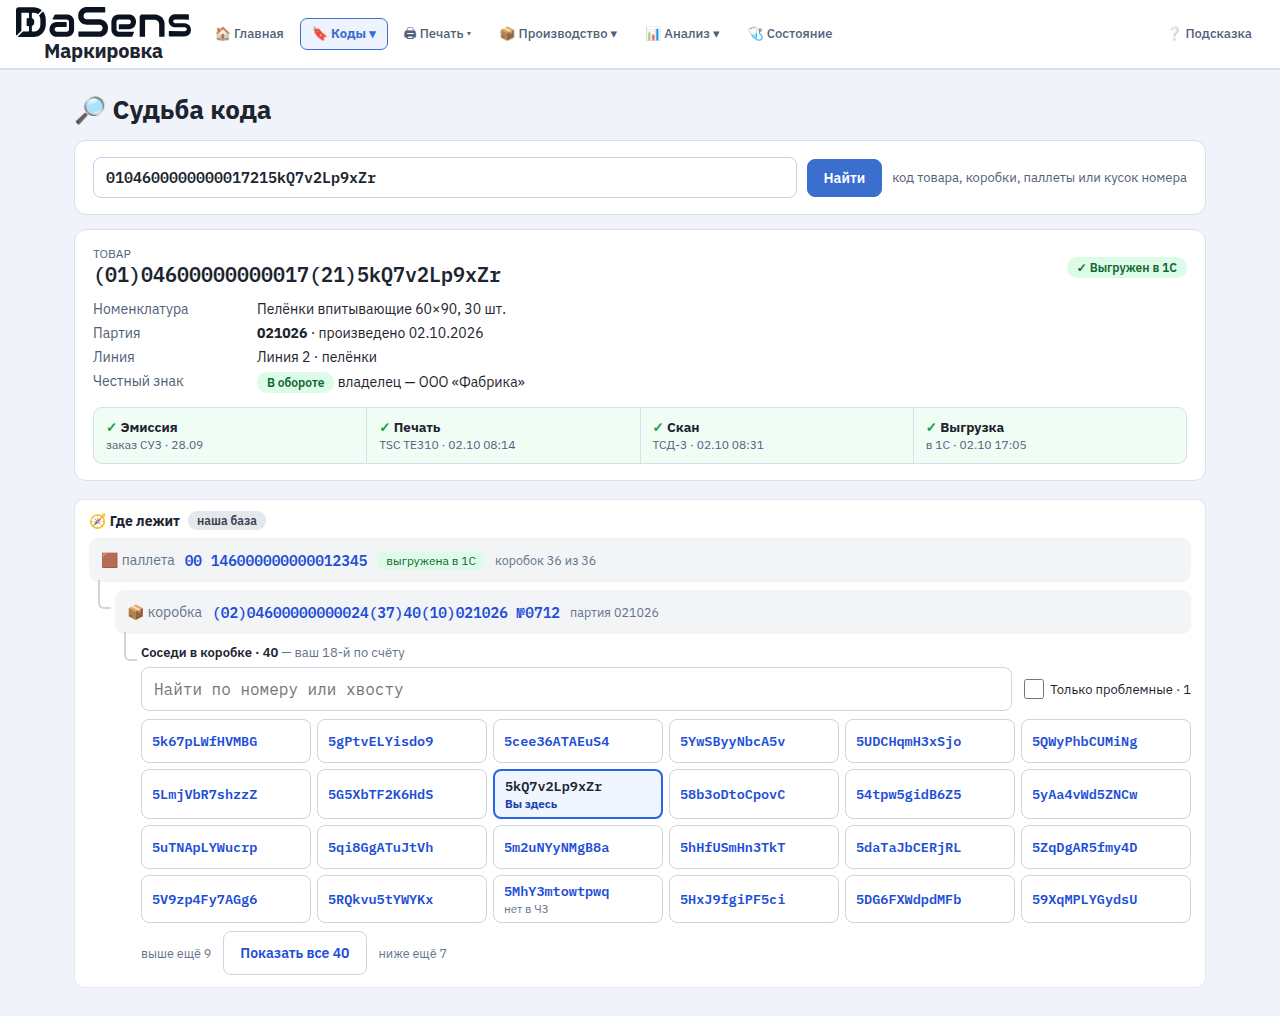Expand the Производство menu
The width and height of the screenshot is (1280, 1016).
click(559, 34)
